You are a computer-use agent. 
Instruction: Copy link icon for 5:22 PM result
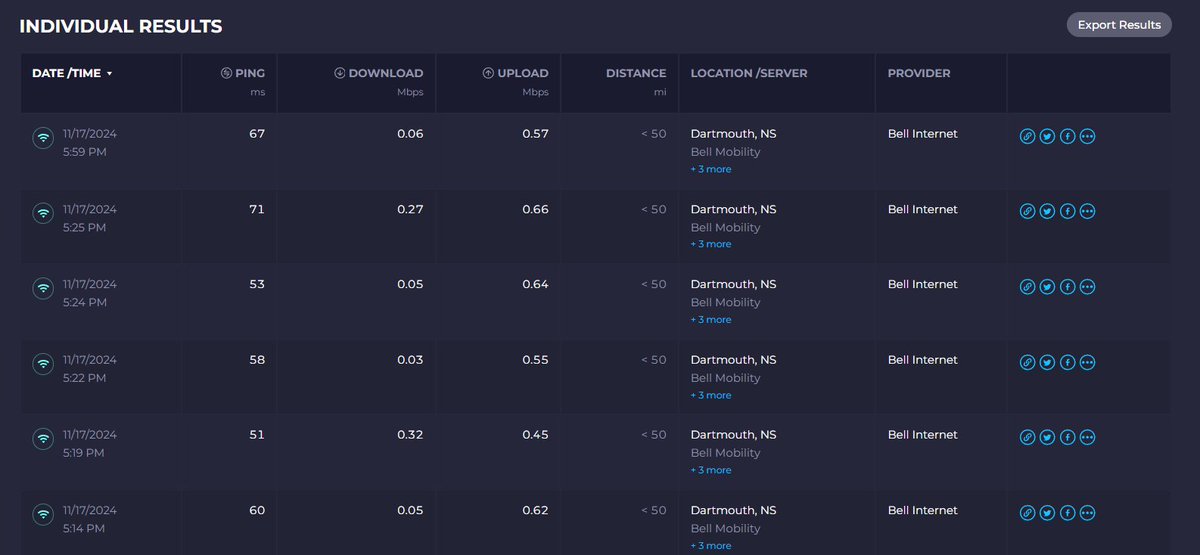pos(1027,362)
